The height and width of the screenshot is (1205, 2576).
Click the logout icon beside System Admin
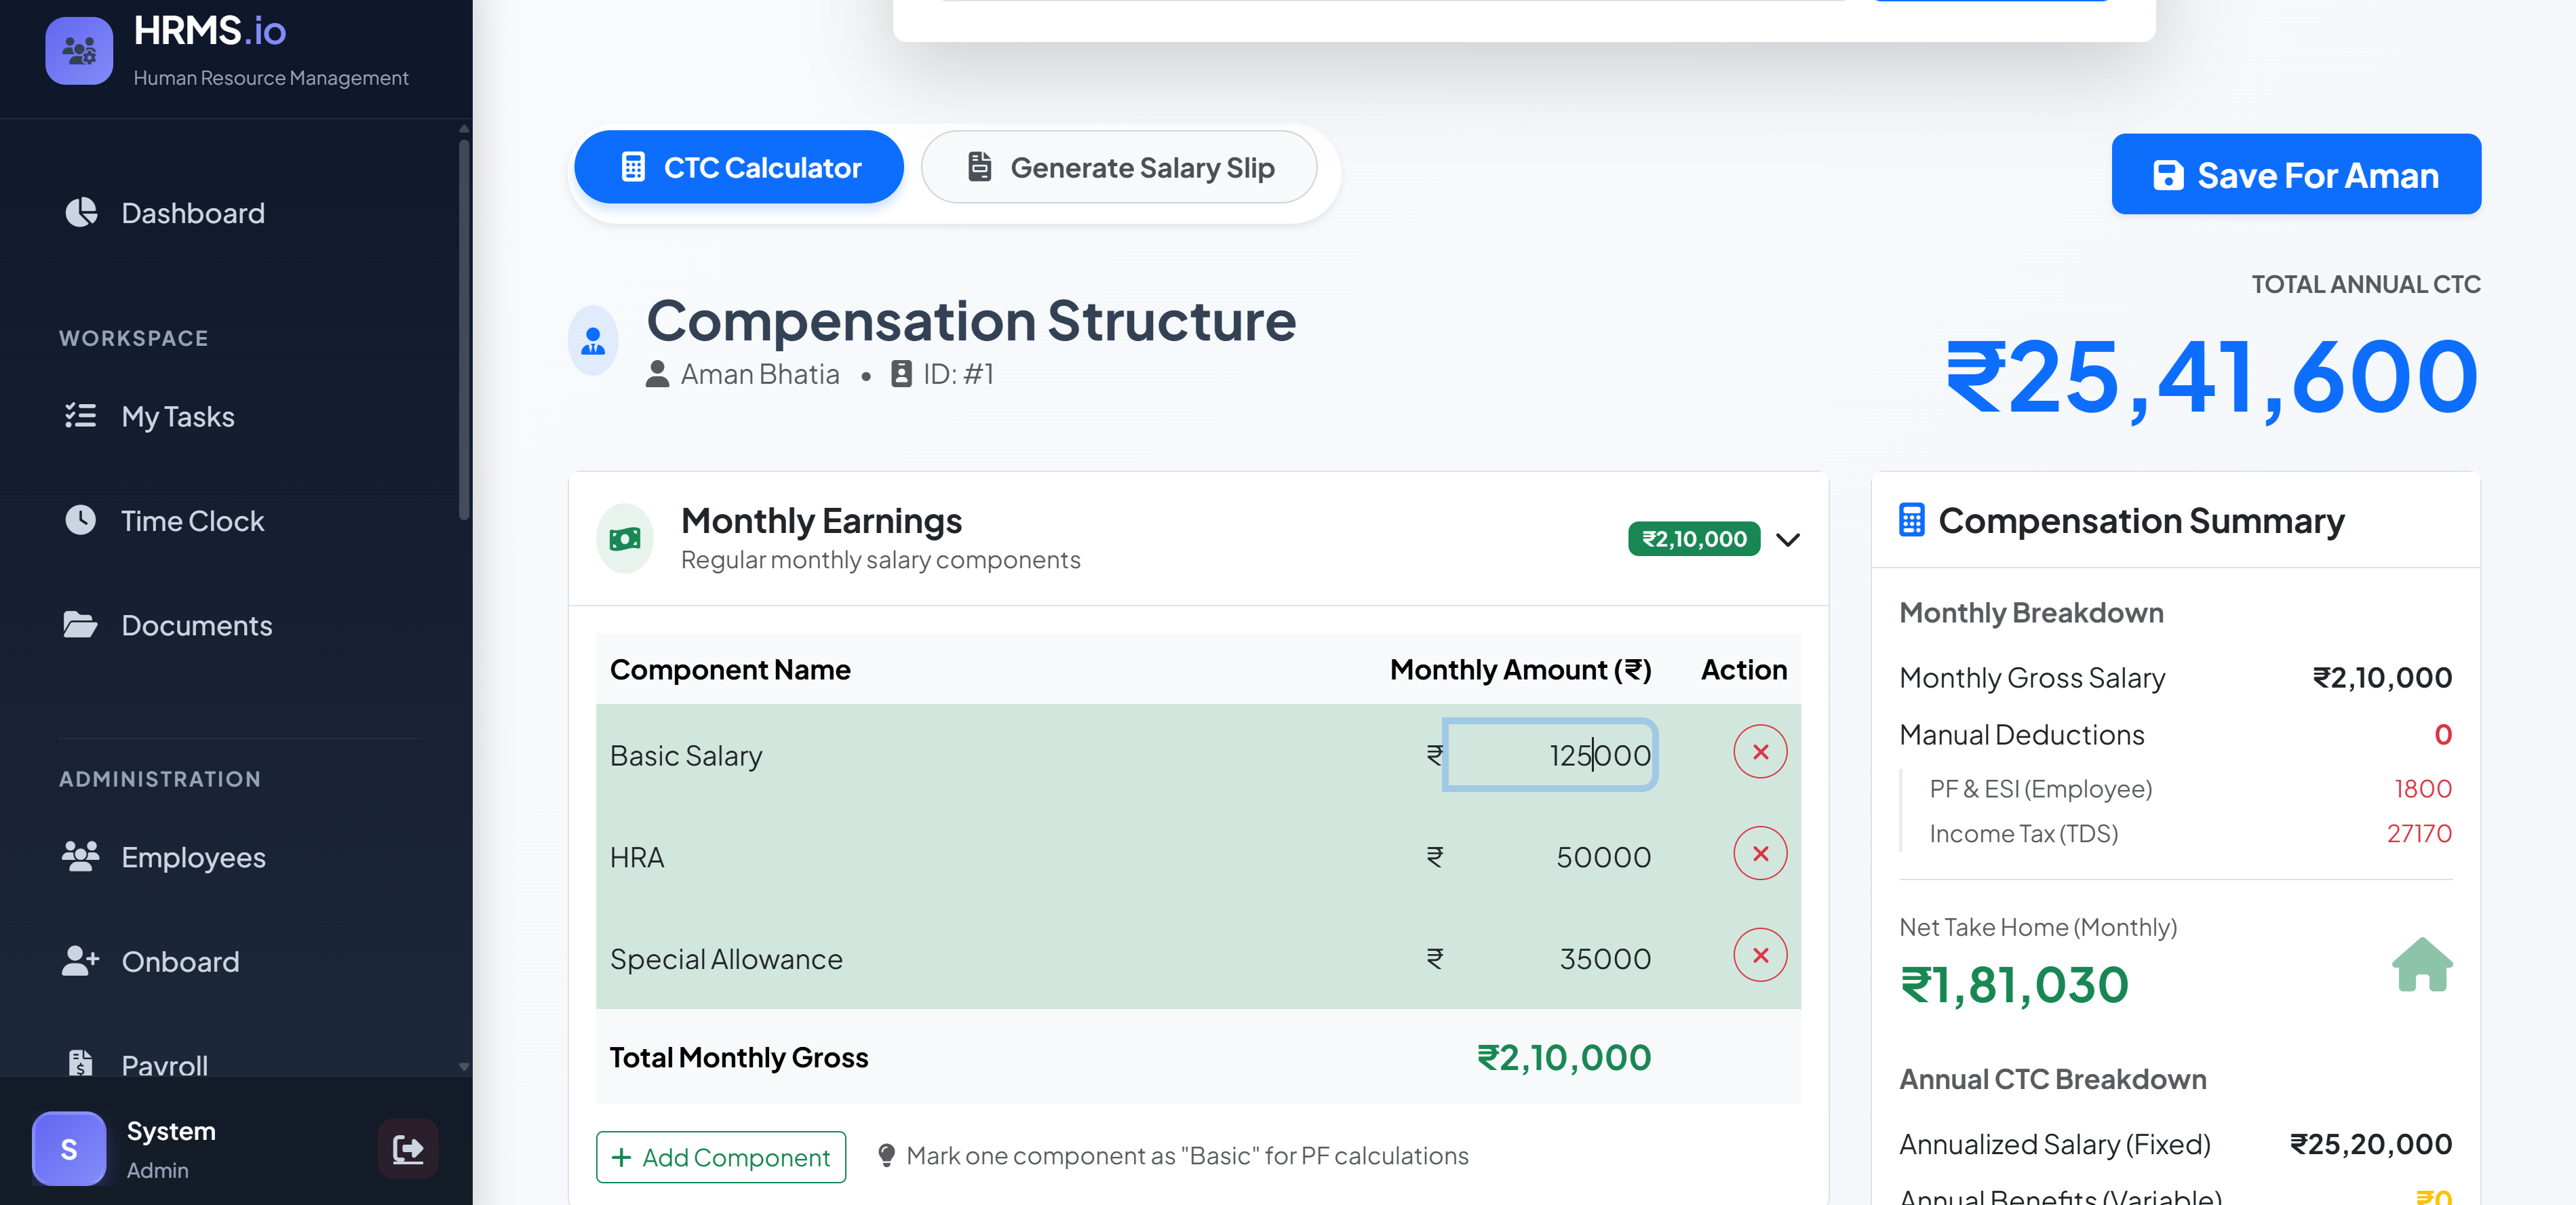(x=408, y=1148)
